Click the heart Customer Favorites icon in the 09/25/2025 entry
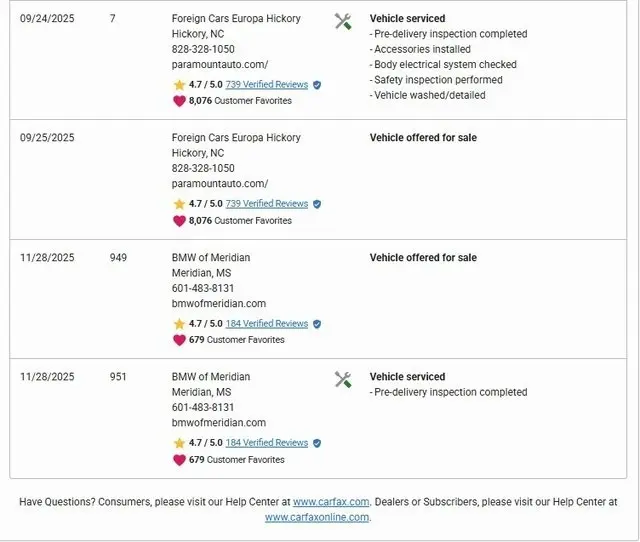The width and height of the screenshot is (640, 542). 179,220
